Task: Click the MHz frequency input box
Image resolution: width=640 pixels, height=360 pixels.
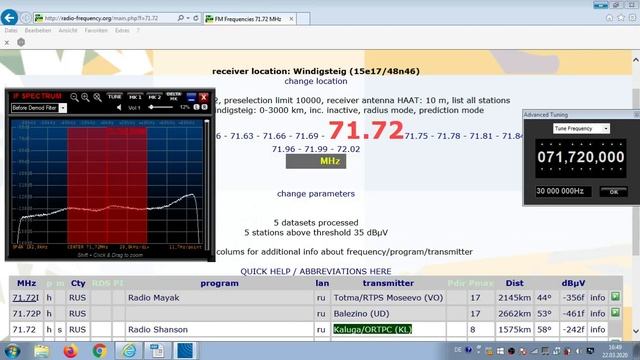Action: [316, 161]
